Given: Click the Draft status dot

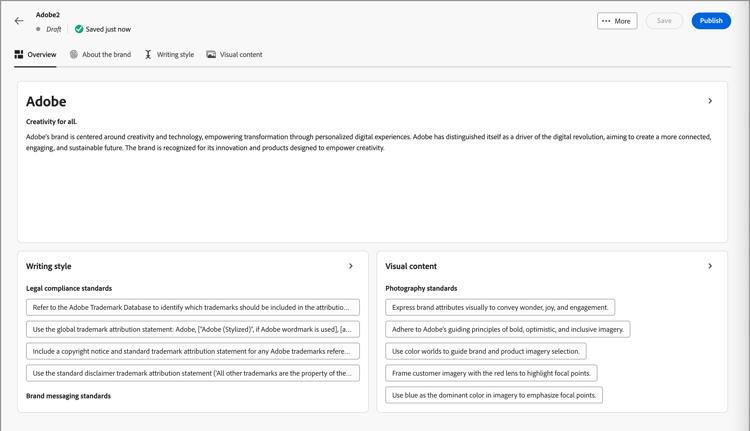Looking at the screenshot, I should [39, 29].
